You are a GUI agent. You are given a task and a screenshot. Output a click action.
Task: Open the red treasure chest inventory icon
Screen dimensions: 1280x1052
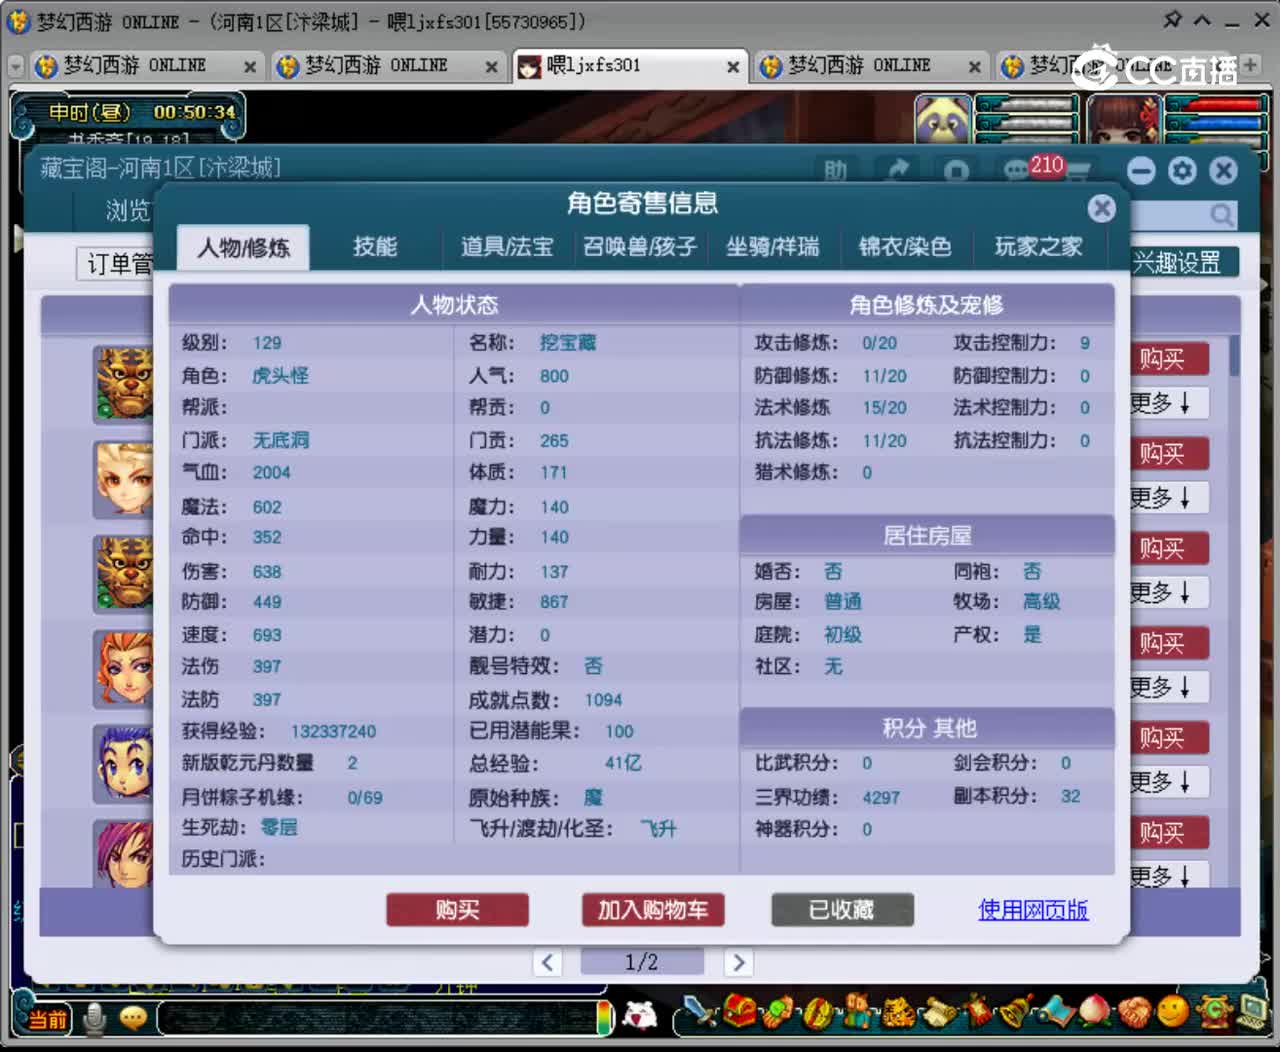pos(740,1012)
